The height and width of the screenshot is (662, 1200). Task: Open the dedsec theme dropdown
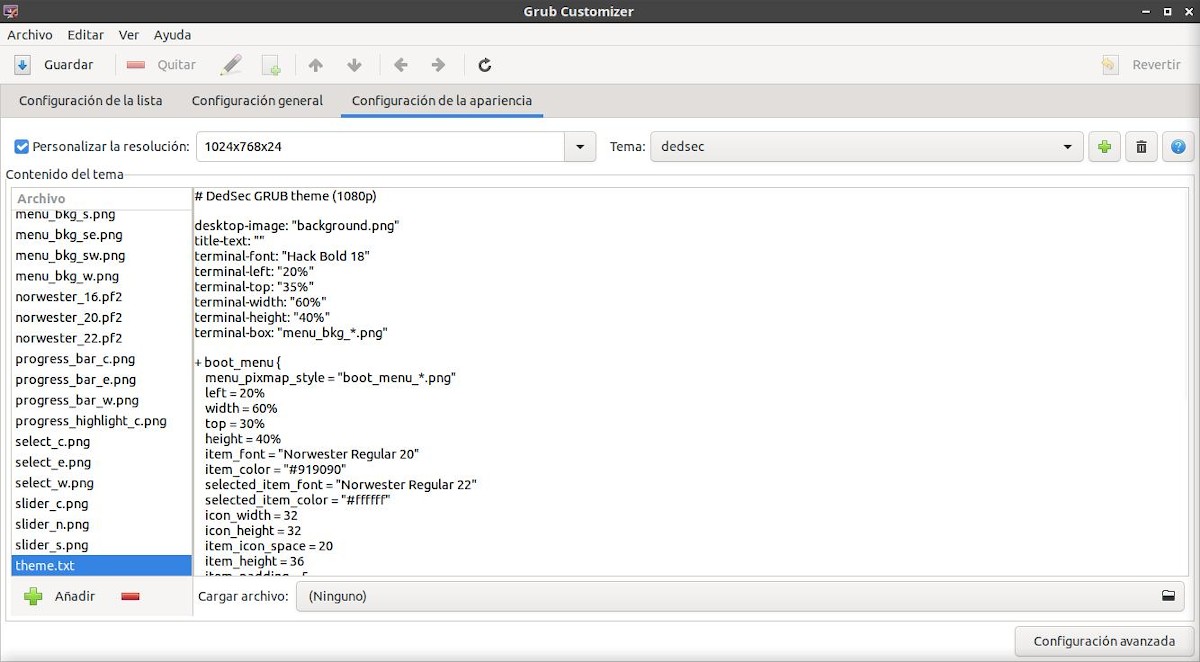tap(1066, 146)
